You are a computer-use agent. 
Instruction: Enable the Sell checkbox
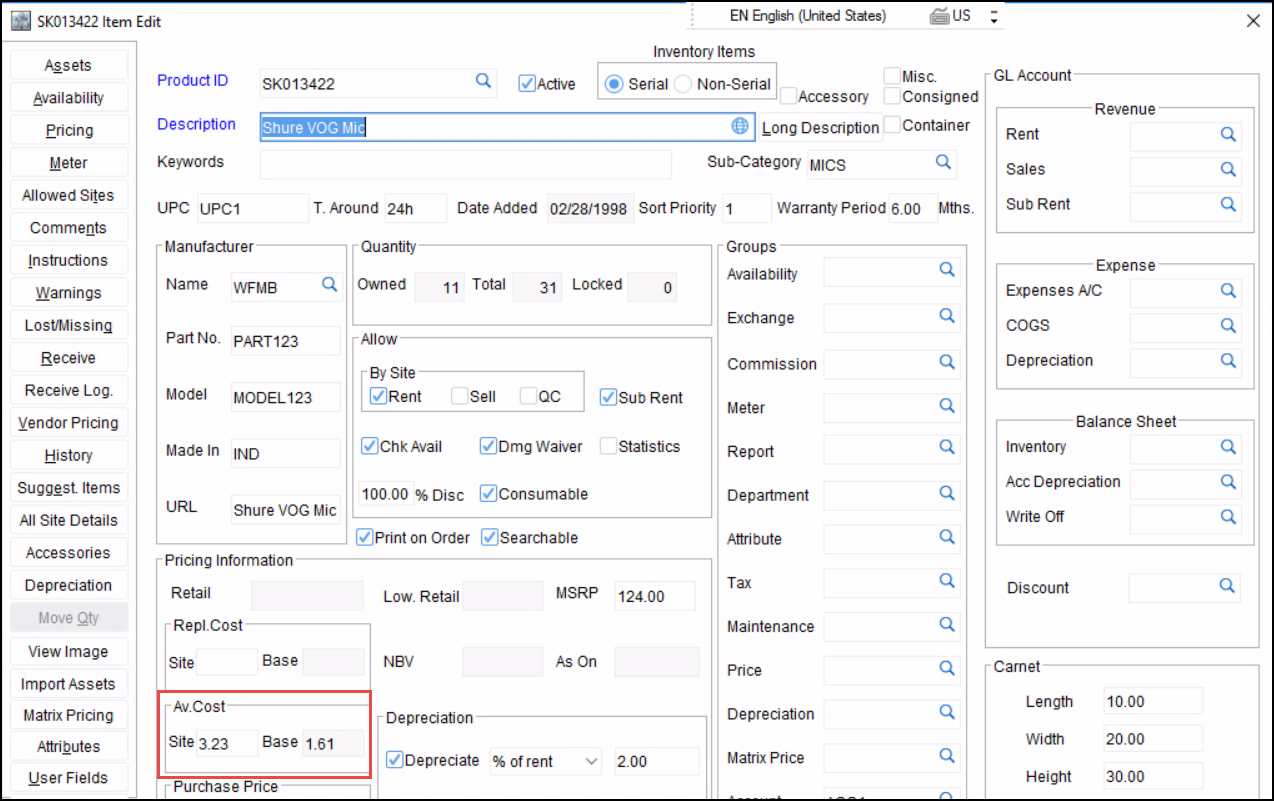pyautogui.click(x=459, y=396)
